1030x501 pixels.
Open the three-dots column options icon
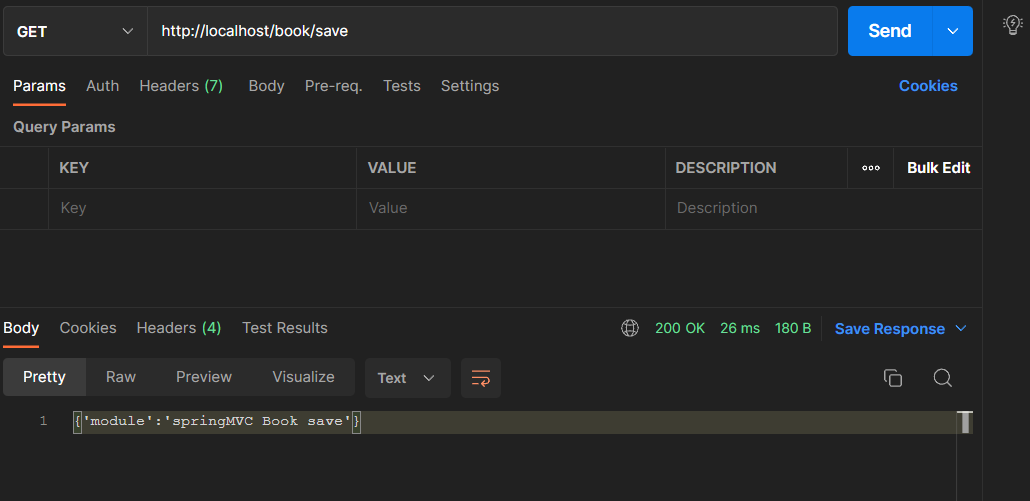coord(871,168)
